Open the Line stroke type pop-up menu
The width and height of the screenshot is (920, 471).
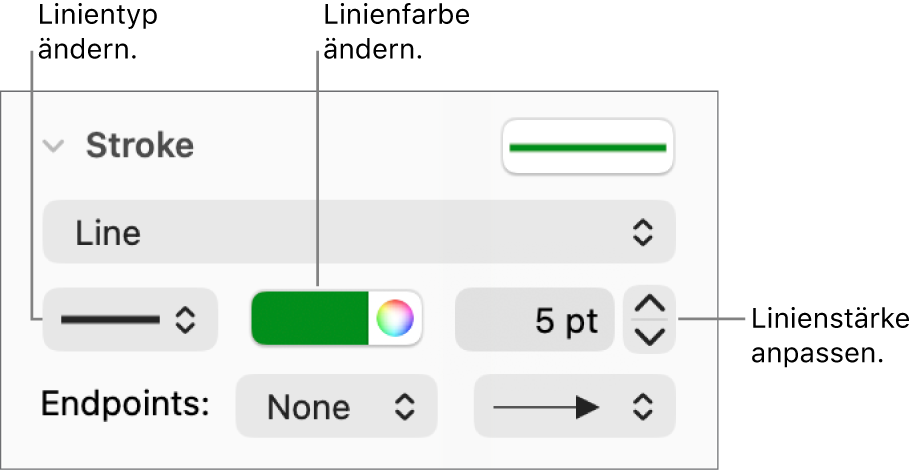pos(359,232)
